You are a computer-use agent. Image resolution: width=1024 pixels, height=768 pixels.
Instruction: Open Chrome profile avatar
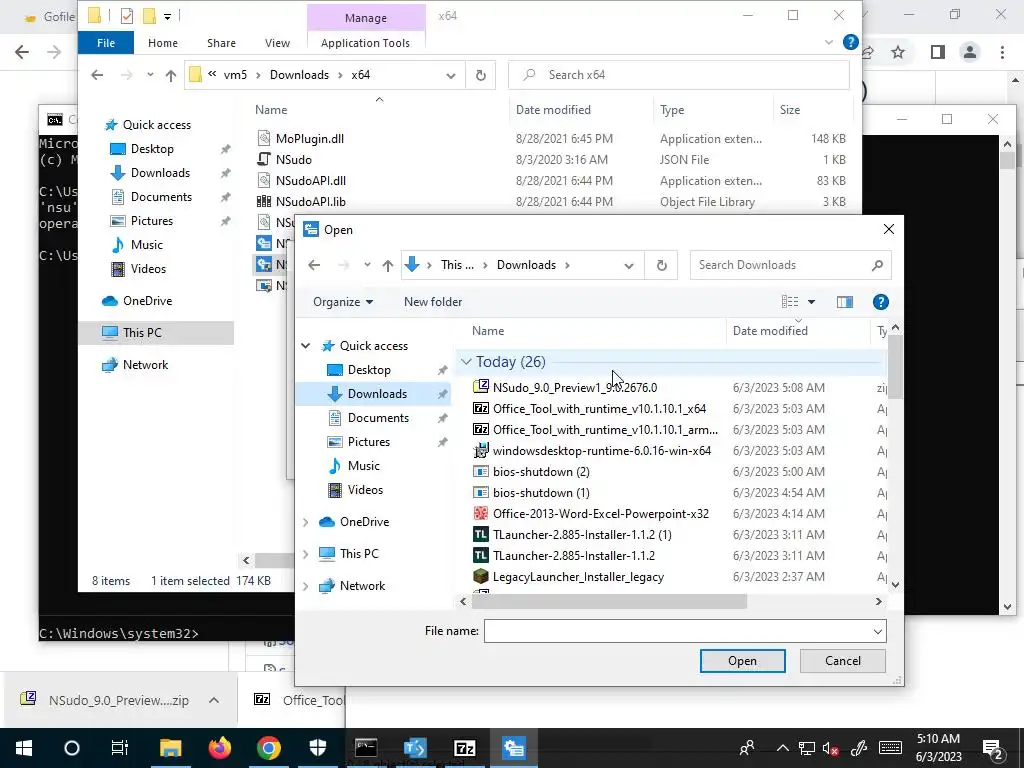pos(970,52)
